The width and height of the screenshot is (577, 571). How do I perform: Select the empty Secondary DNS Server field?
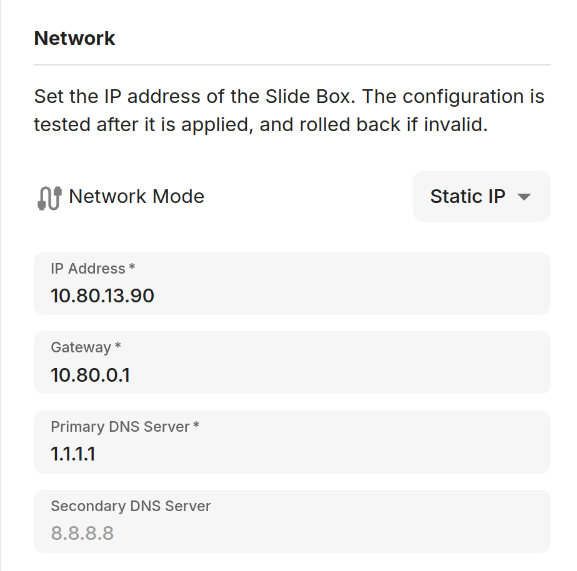tap(292, 521)
